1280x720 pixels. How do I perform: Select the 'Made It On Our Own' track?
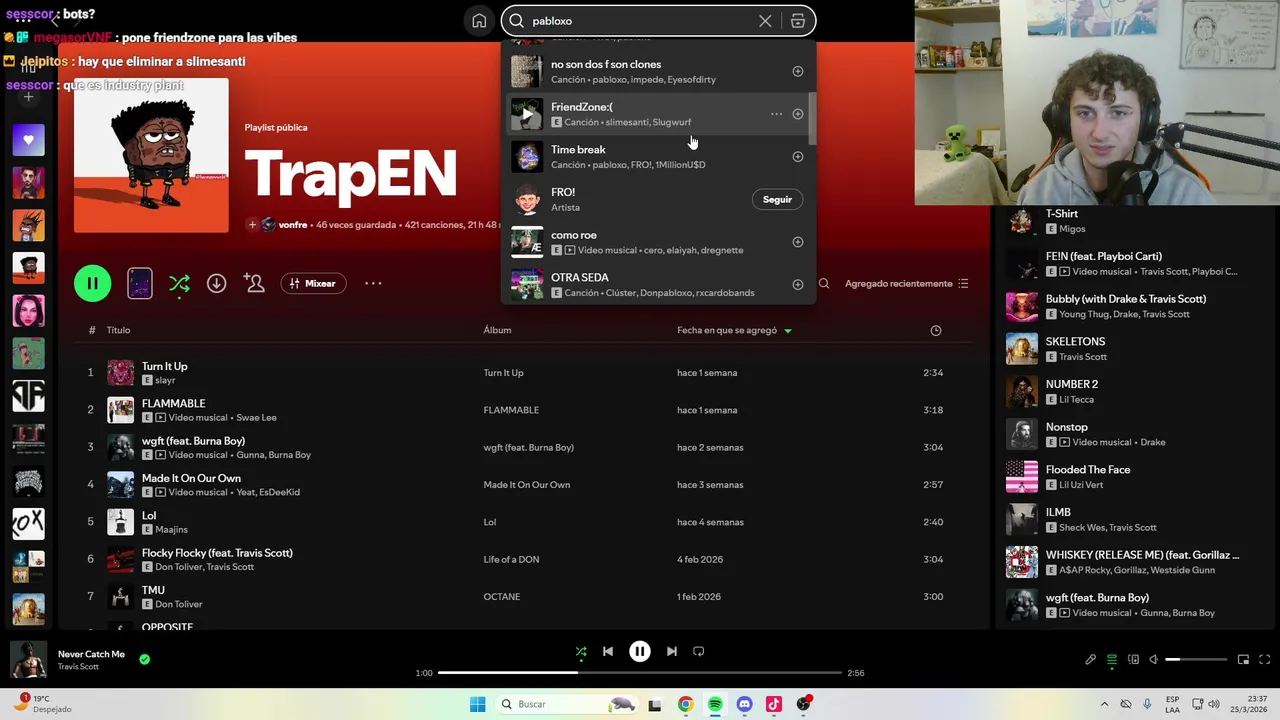click(x=523, y=485)
